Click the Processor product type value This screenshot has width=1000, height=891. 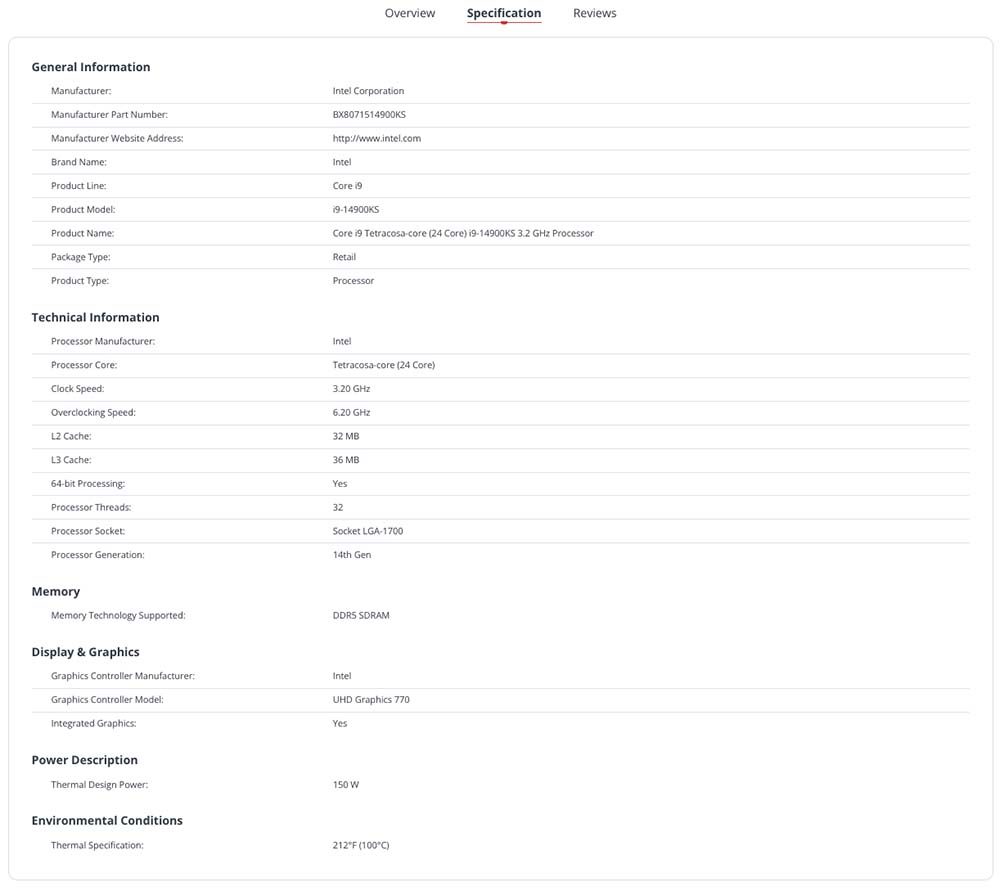(x=353, y=281)
